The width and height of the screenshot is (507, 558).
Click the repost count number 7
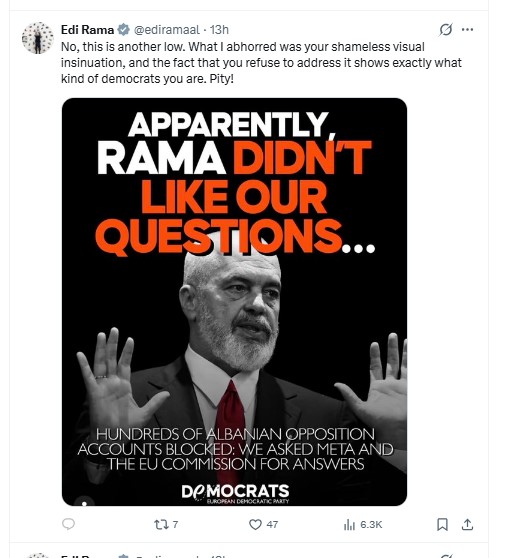(175, 525)
